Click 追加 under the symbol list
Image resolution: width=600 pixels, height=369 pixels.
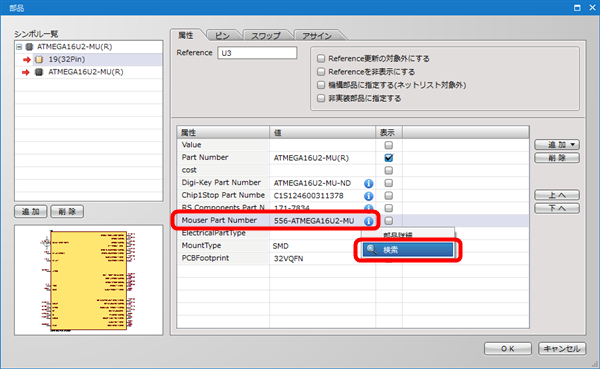31,211
